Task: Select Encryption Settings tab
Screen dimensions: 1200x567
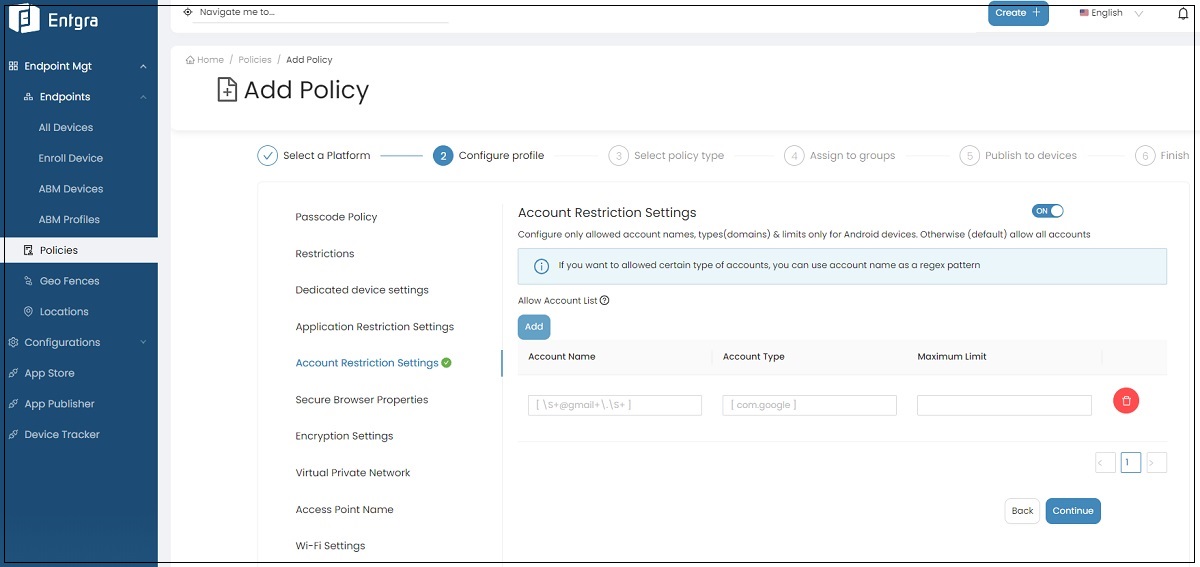Action: pos(344,436)
